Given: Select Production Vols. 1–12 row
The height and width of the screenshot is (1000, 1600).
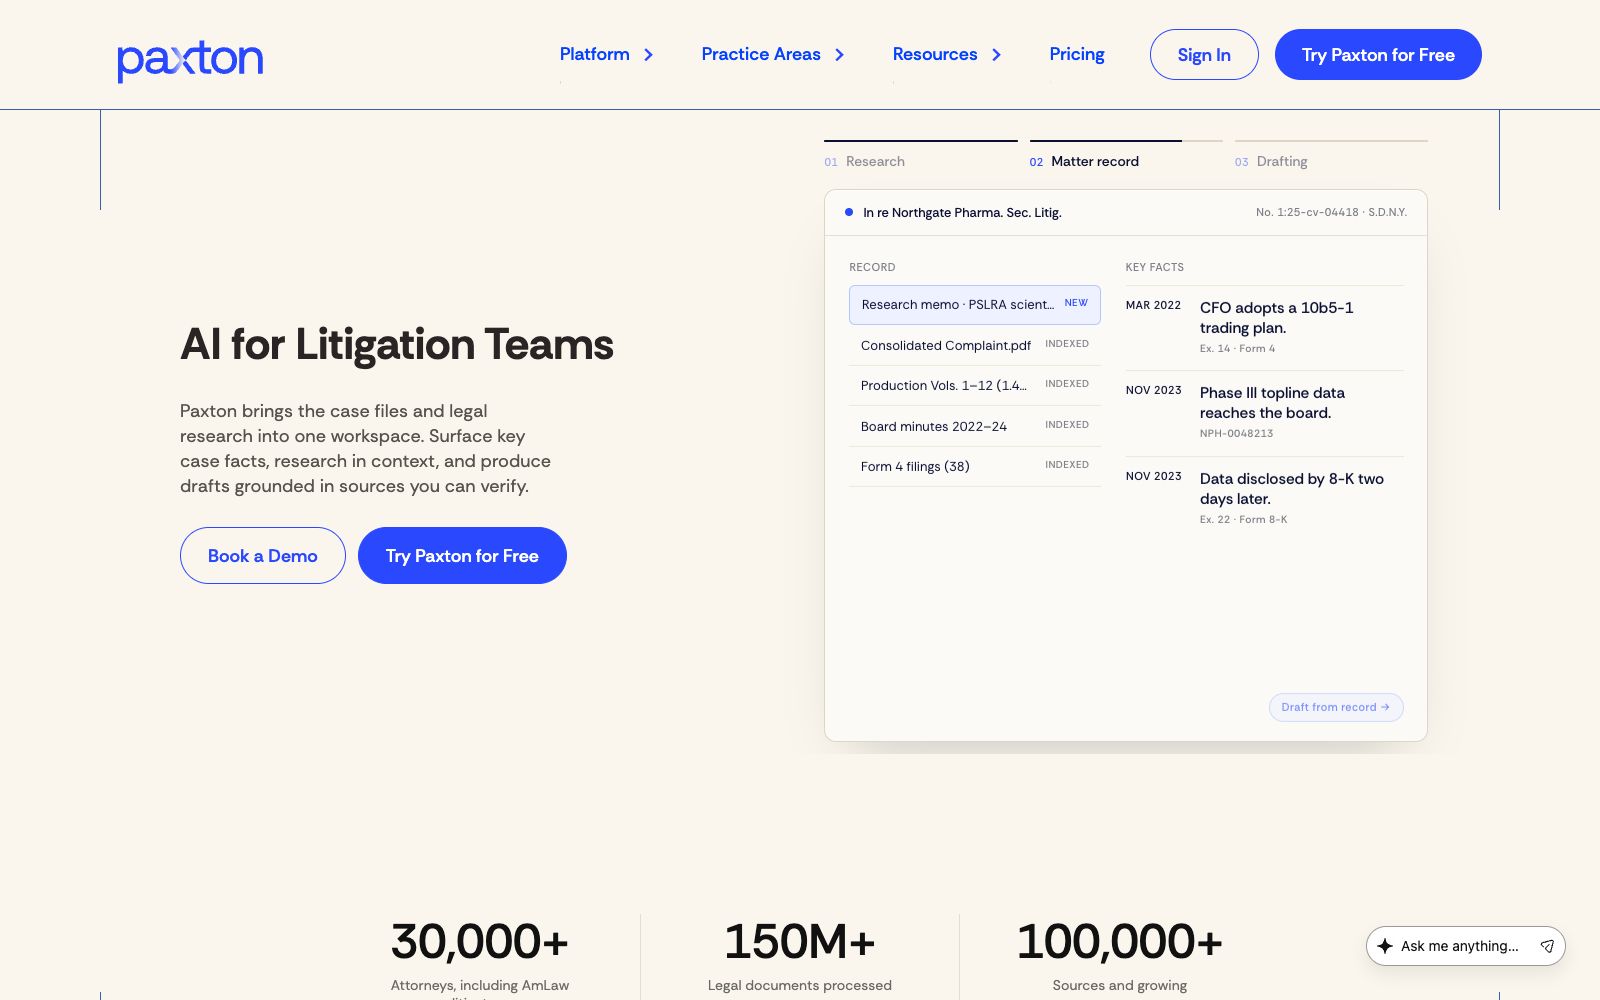Looking at the screenshot, I should [975, 385].
